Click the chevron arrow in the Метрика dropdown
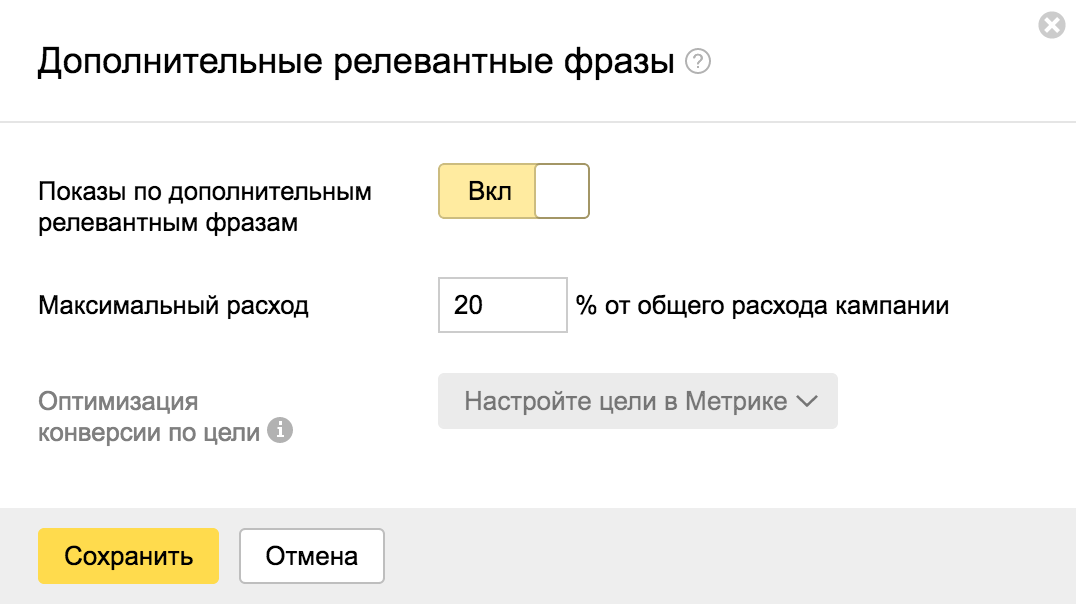The height and width of the screenshot is (604, 1076). point(807,402)
